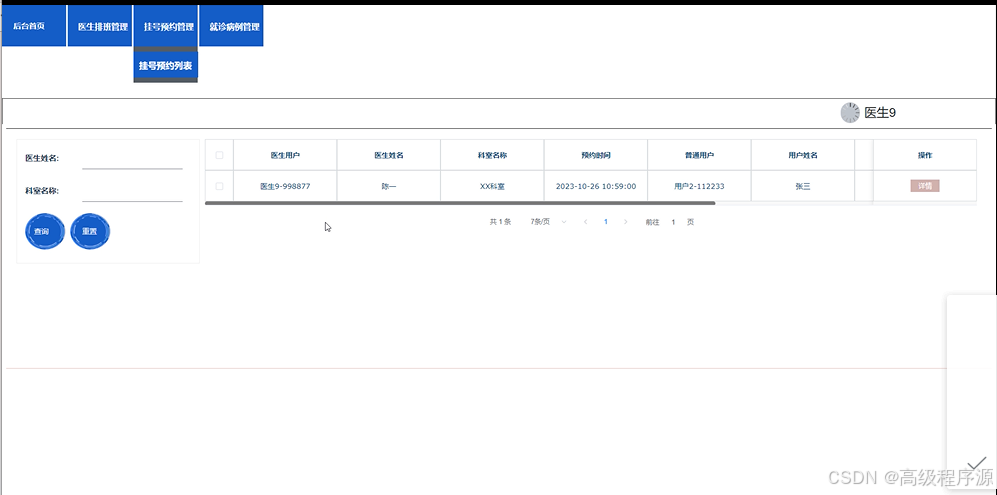Open the 7条/页 page size dropdown
This screenshot has height=495, width=997.
(x=548, y=222)
